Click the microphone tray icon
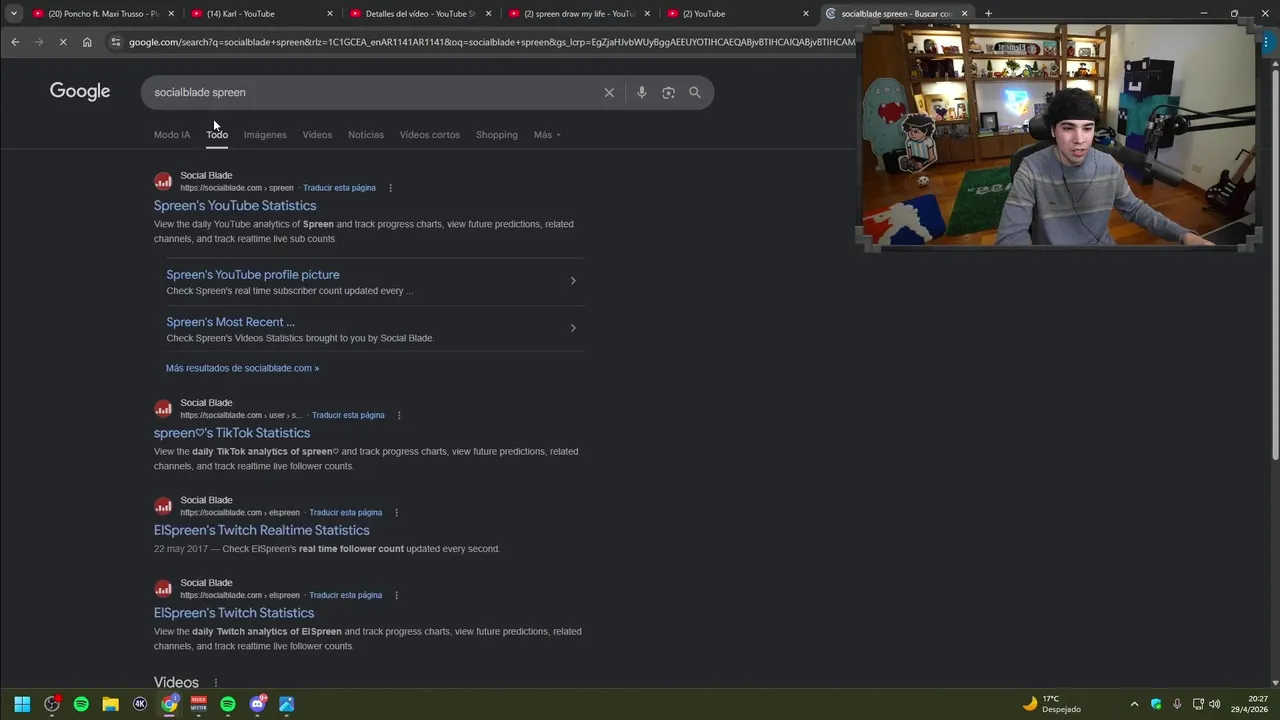Screen dimensions: 1280x720 point(1177,704)
